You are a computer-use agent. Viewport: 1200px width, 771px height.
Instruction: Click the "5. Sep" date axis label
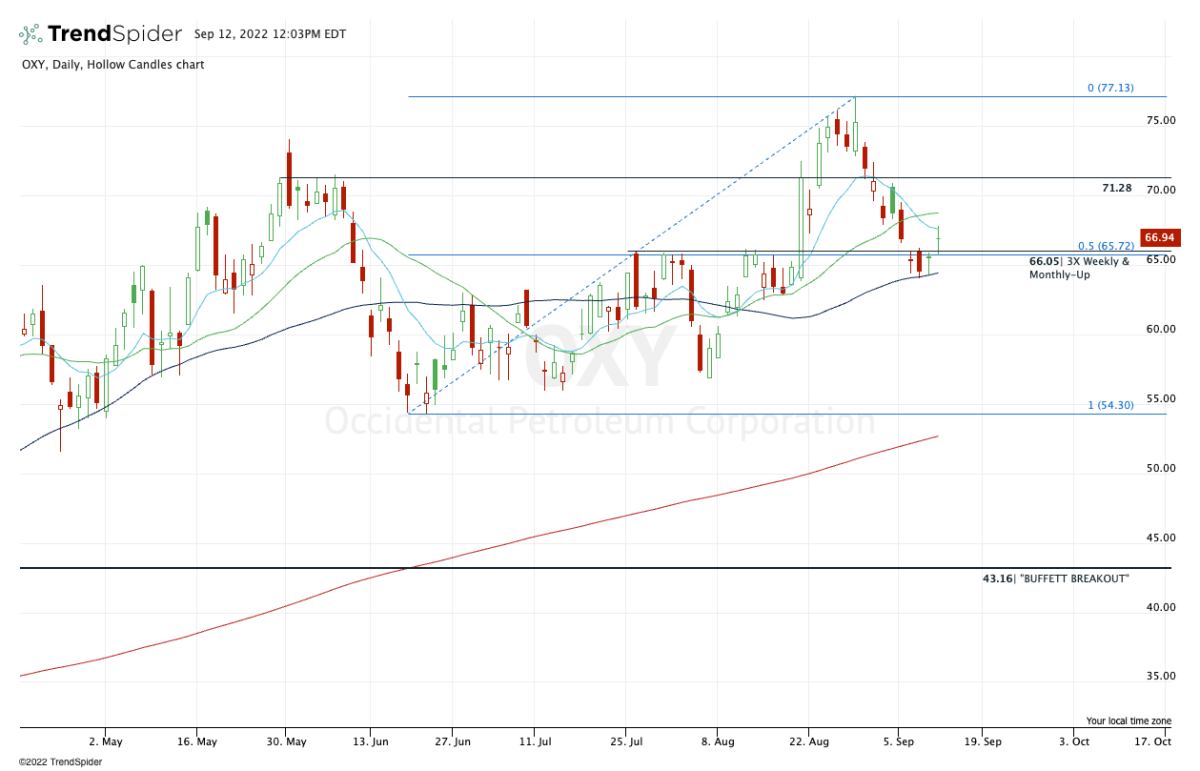click(x=898, y=742)
